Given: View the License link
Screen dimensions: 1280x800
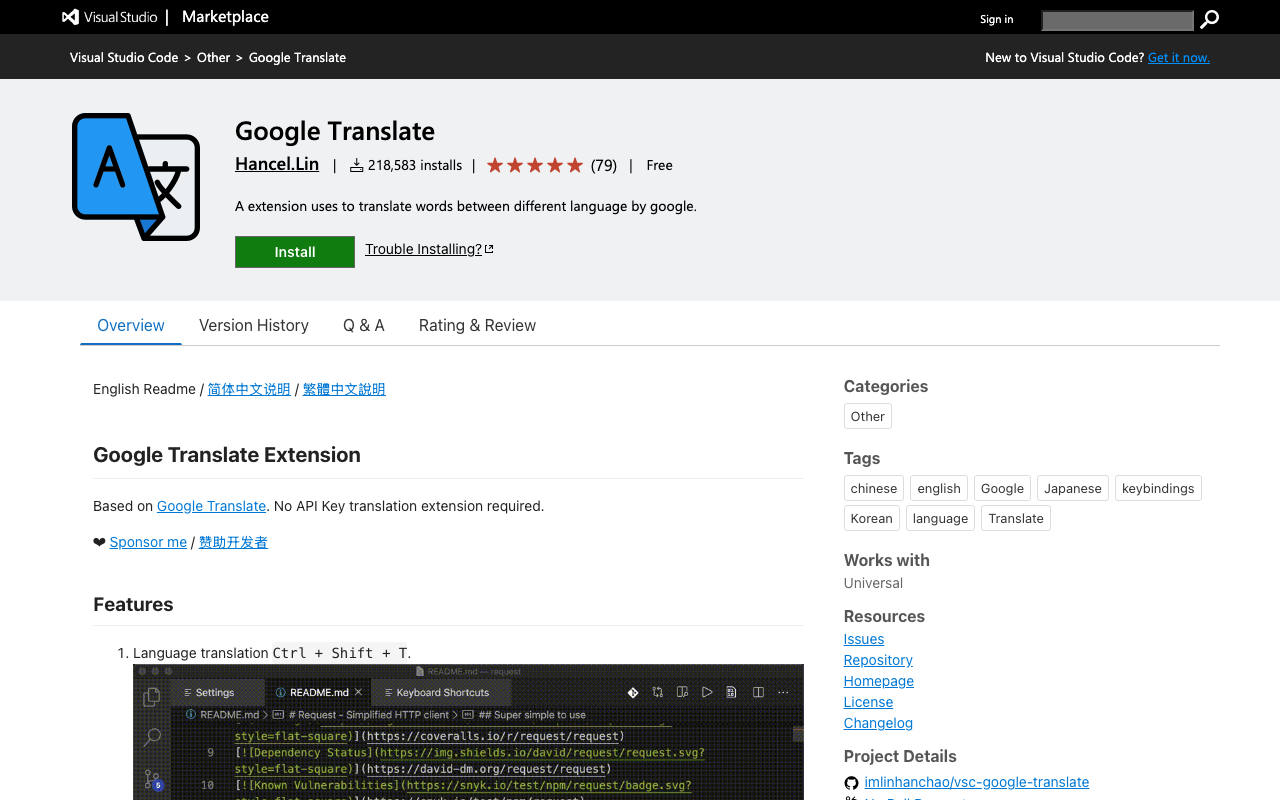Looking at the screenshot, I should 868,702.
